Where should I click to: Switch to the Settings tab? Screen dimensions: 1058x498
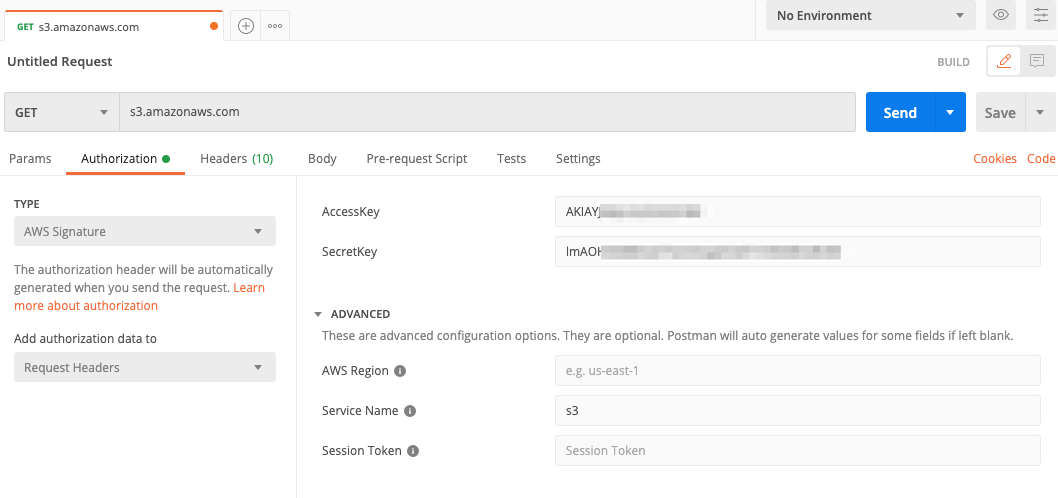tap(578, 159)
